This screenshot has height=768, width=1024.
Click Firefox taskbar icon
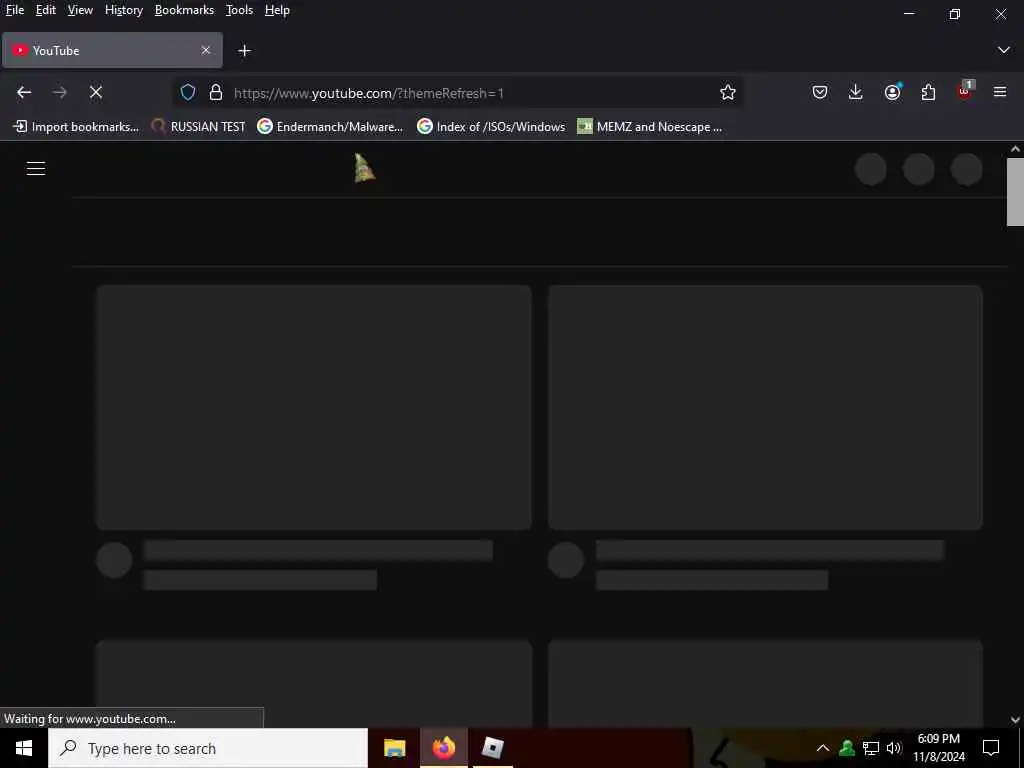[443, 748]
